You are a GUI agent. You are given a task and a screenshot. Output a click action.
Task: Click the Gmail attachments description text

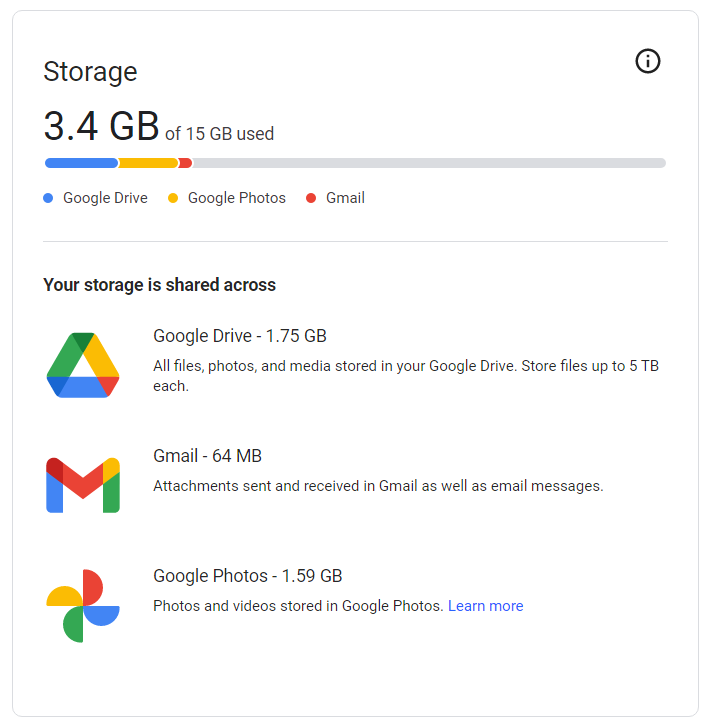point(378,486)
